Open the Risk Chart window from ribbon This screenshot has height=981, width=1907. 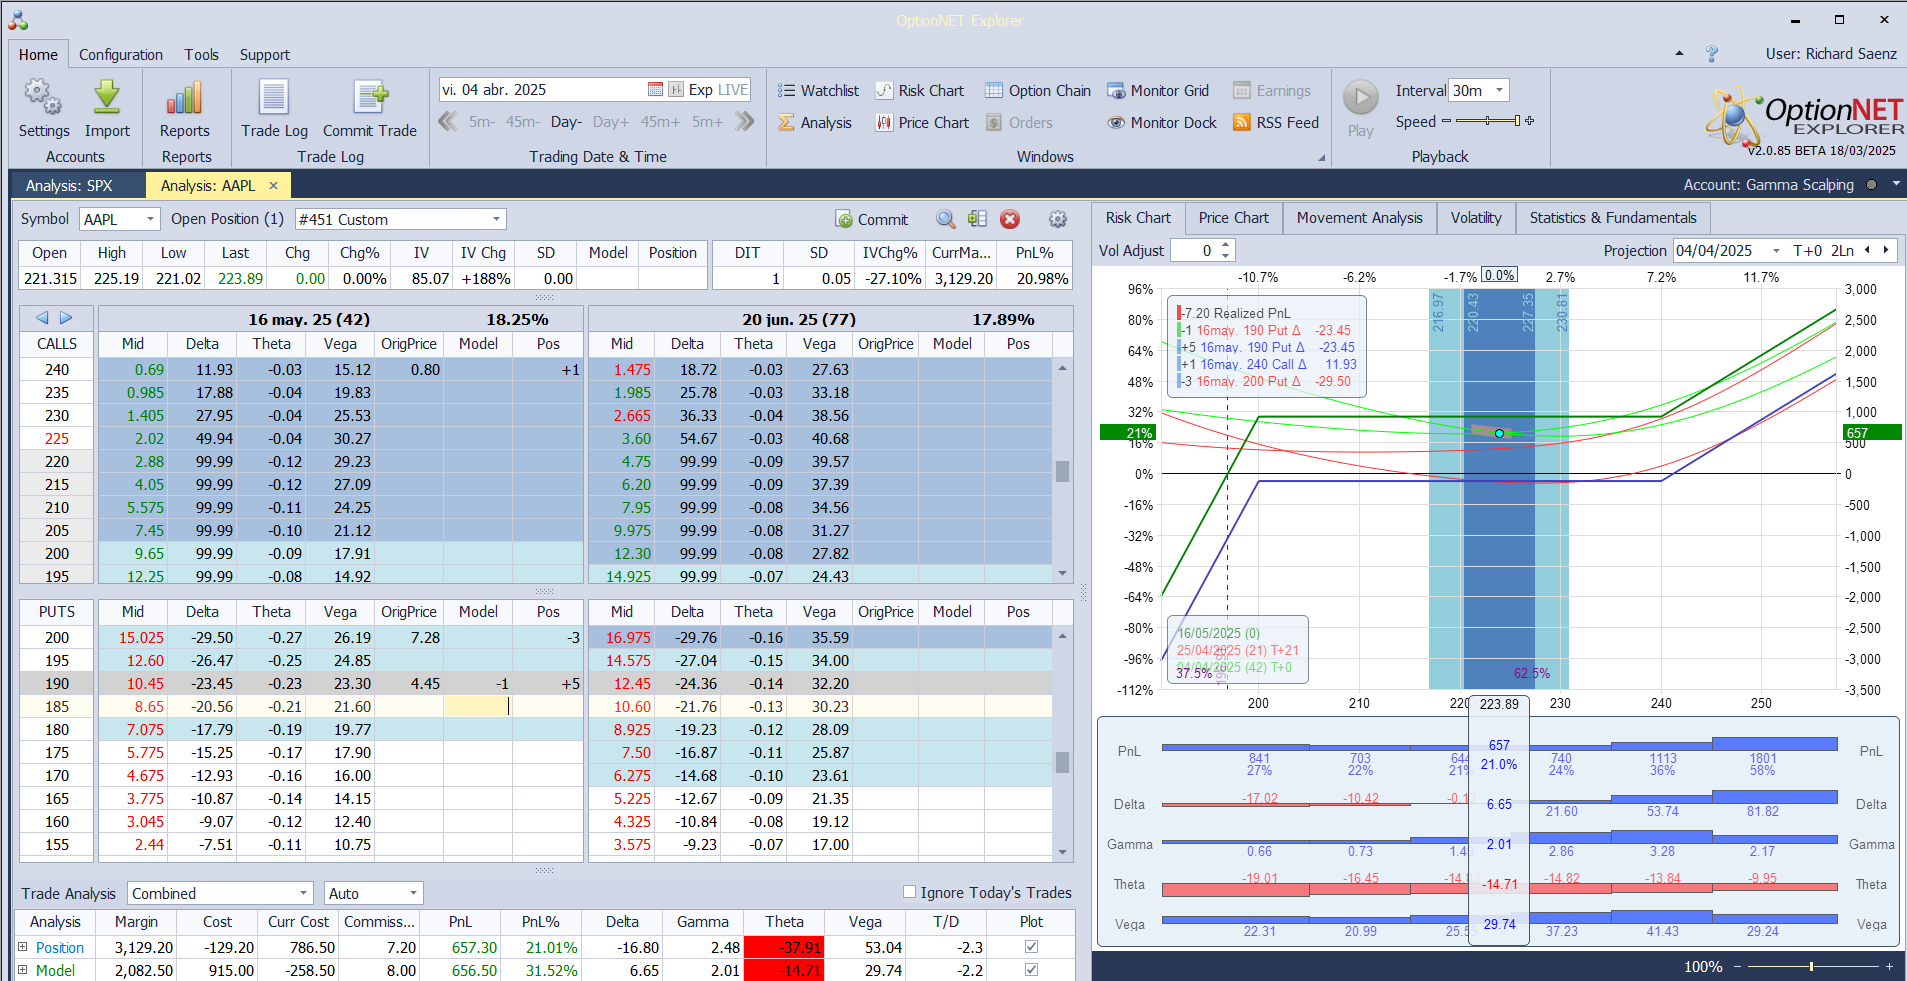click(920, 91)
